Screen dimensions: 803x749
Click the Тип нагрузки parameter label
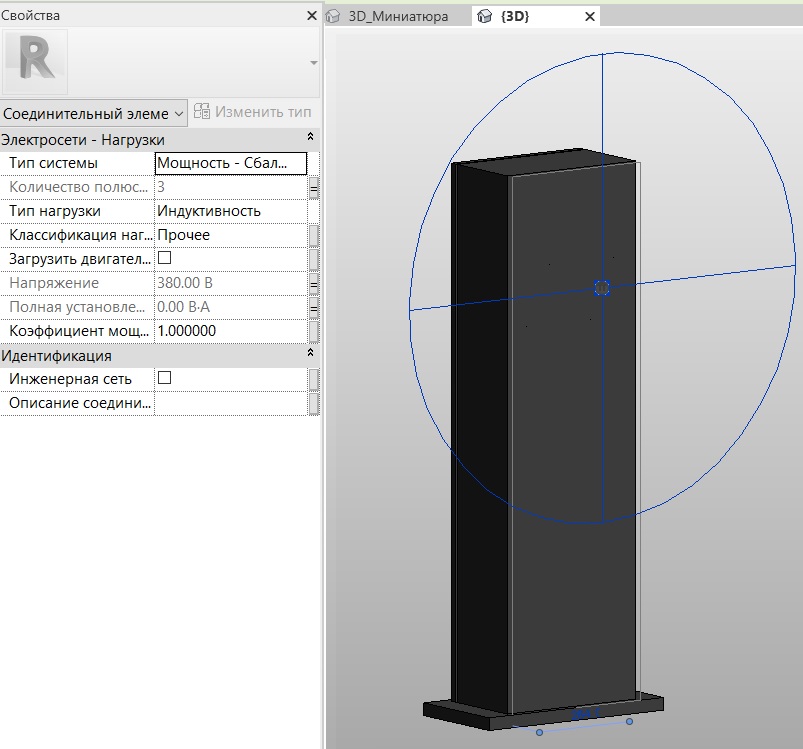point(55,211)
